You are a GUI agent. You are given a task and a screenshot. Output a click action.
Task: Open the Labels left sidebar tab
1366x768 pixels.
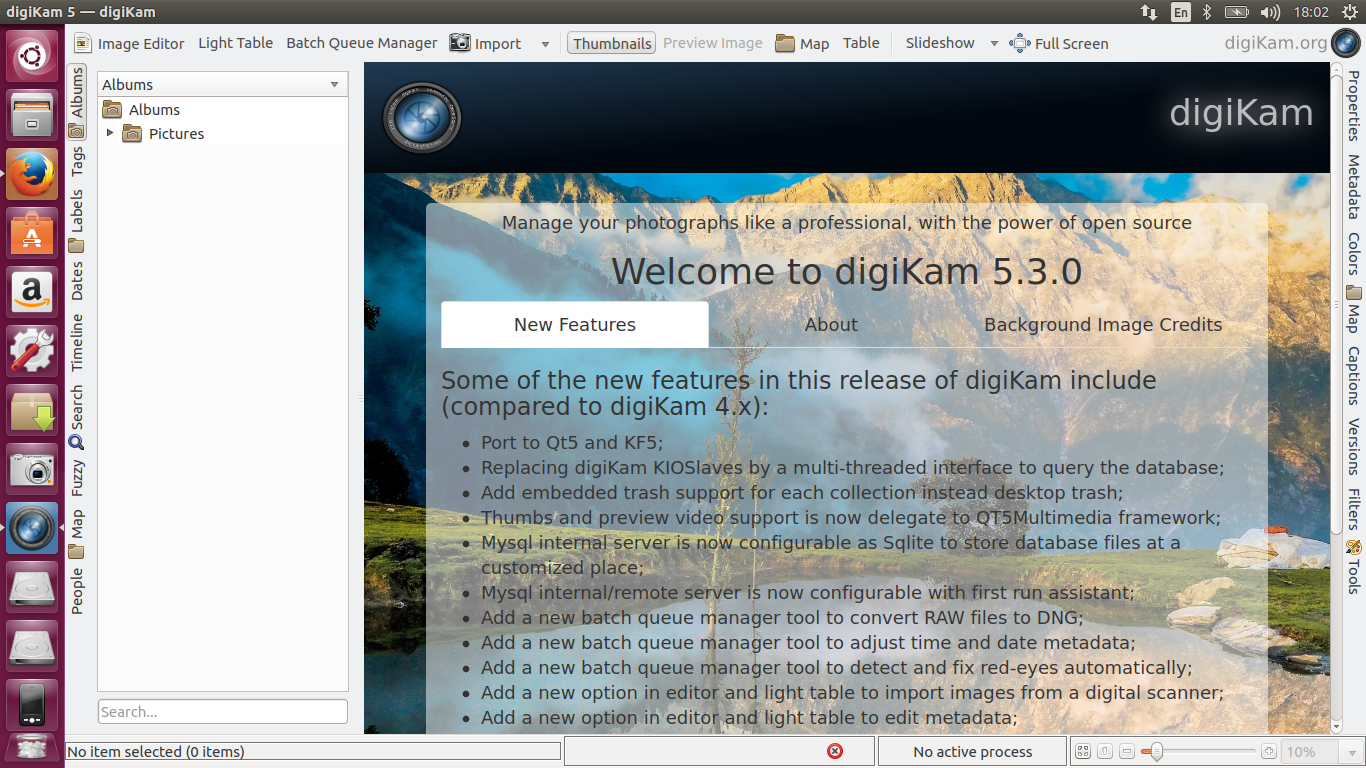tap(77, 220)
